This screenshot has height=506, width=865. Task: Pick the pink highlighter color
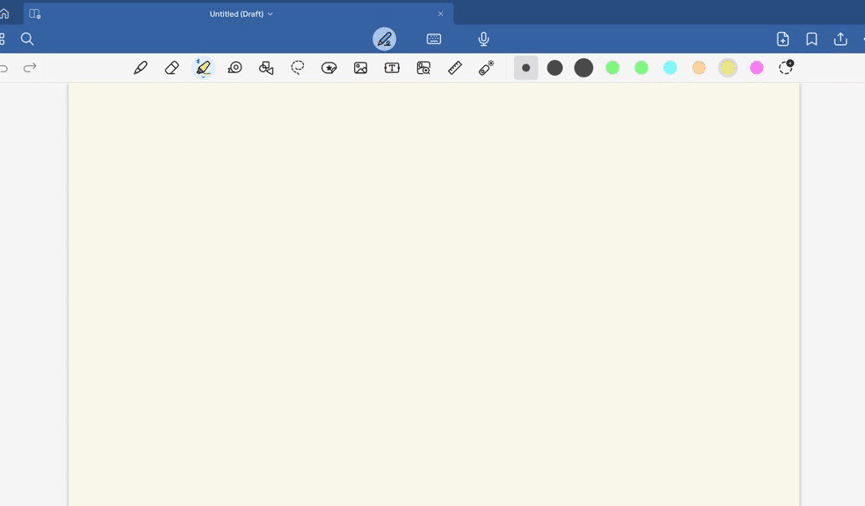756,68
